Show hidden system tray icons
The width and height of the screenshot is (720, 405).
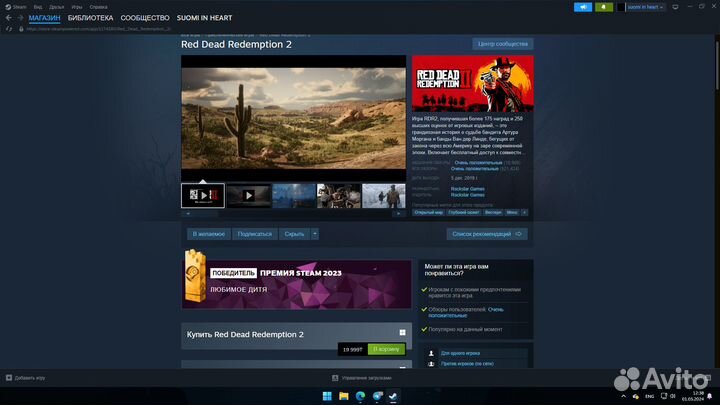[x=623, y=396]
